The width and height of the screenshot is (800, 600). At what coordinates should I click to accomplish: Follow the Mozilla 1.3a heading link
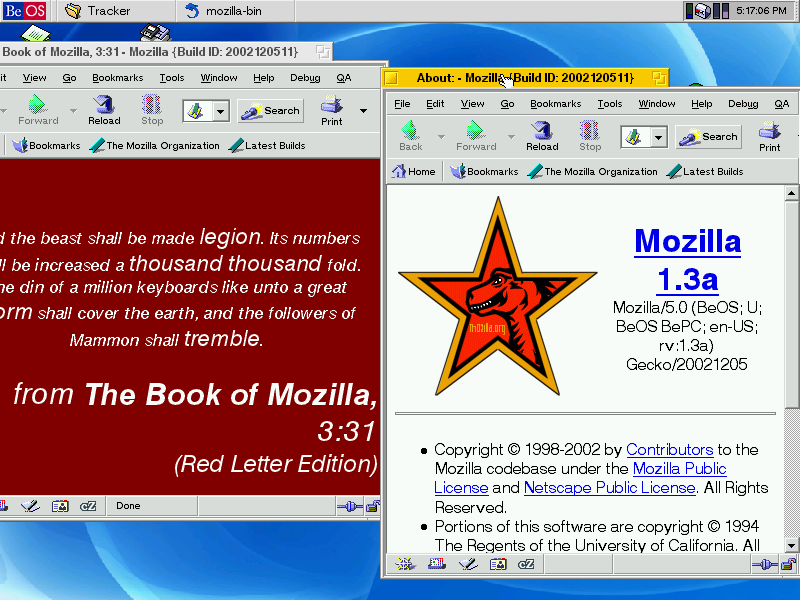coord(687,260)
